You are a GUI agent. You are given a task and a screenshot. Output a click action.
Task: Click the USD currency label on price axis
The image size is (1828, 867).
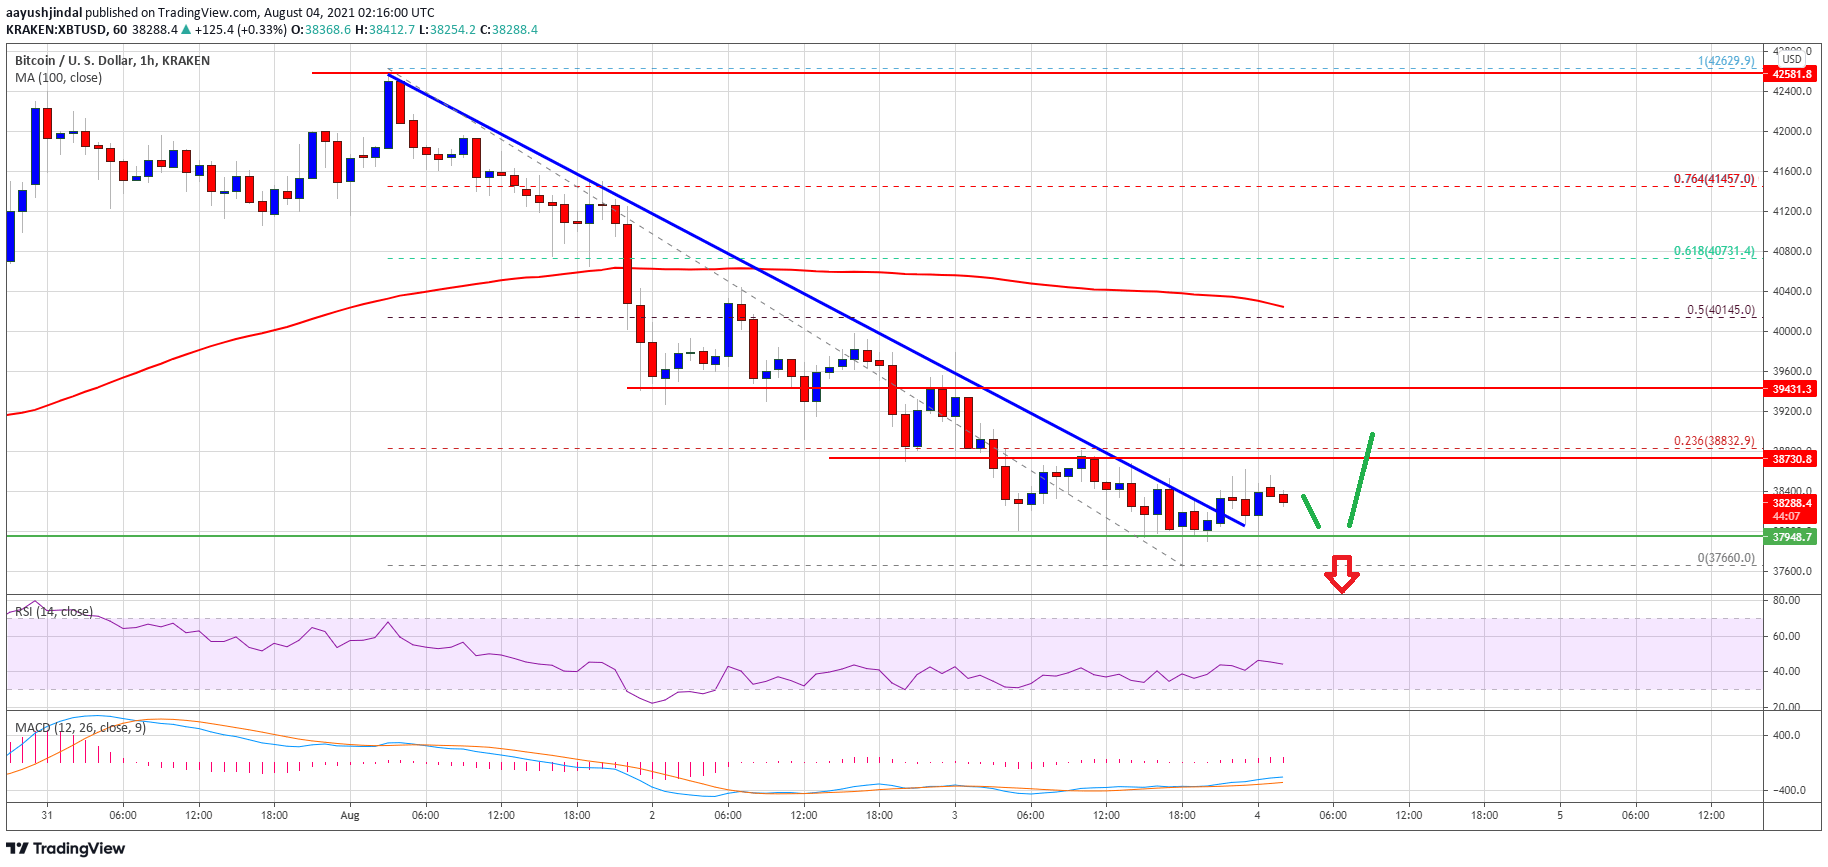click(x=1792, y=59)
